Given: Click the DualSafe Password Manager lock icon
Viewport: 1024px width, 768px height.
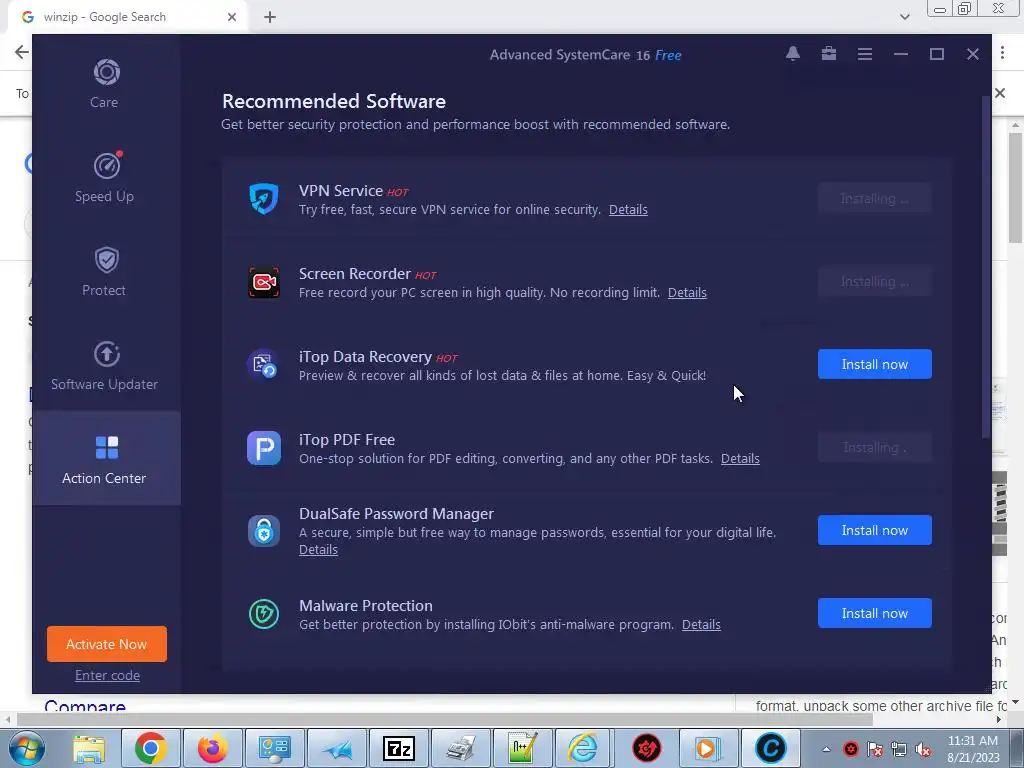Looking at the screenshot, I should coord(264,531).
